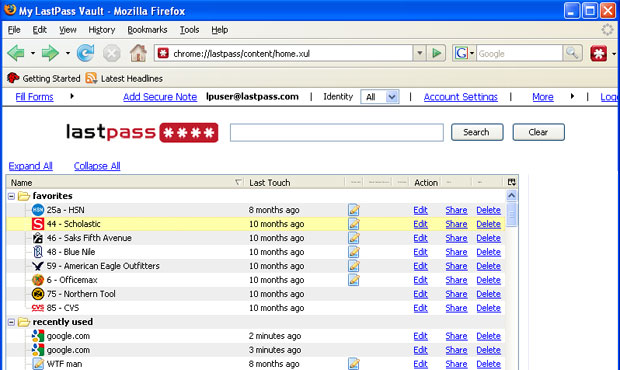Click the note icon in the 59 - American Eagle row
Viewport: 620px width, 370px height.
354,266
